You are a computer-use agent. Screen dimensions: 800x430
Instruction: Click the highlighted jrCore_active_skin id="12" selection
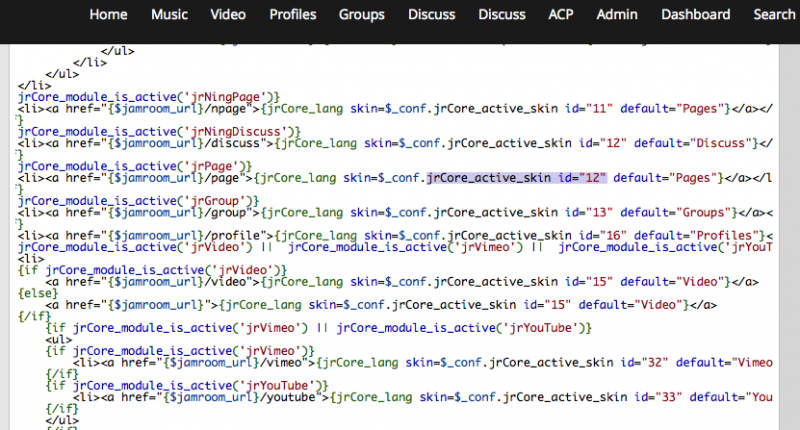point(516,178)
